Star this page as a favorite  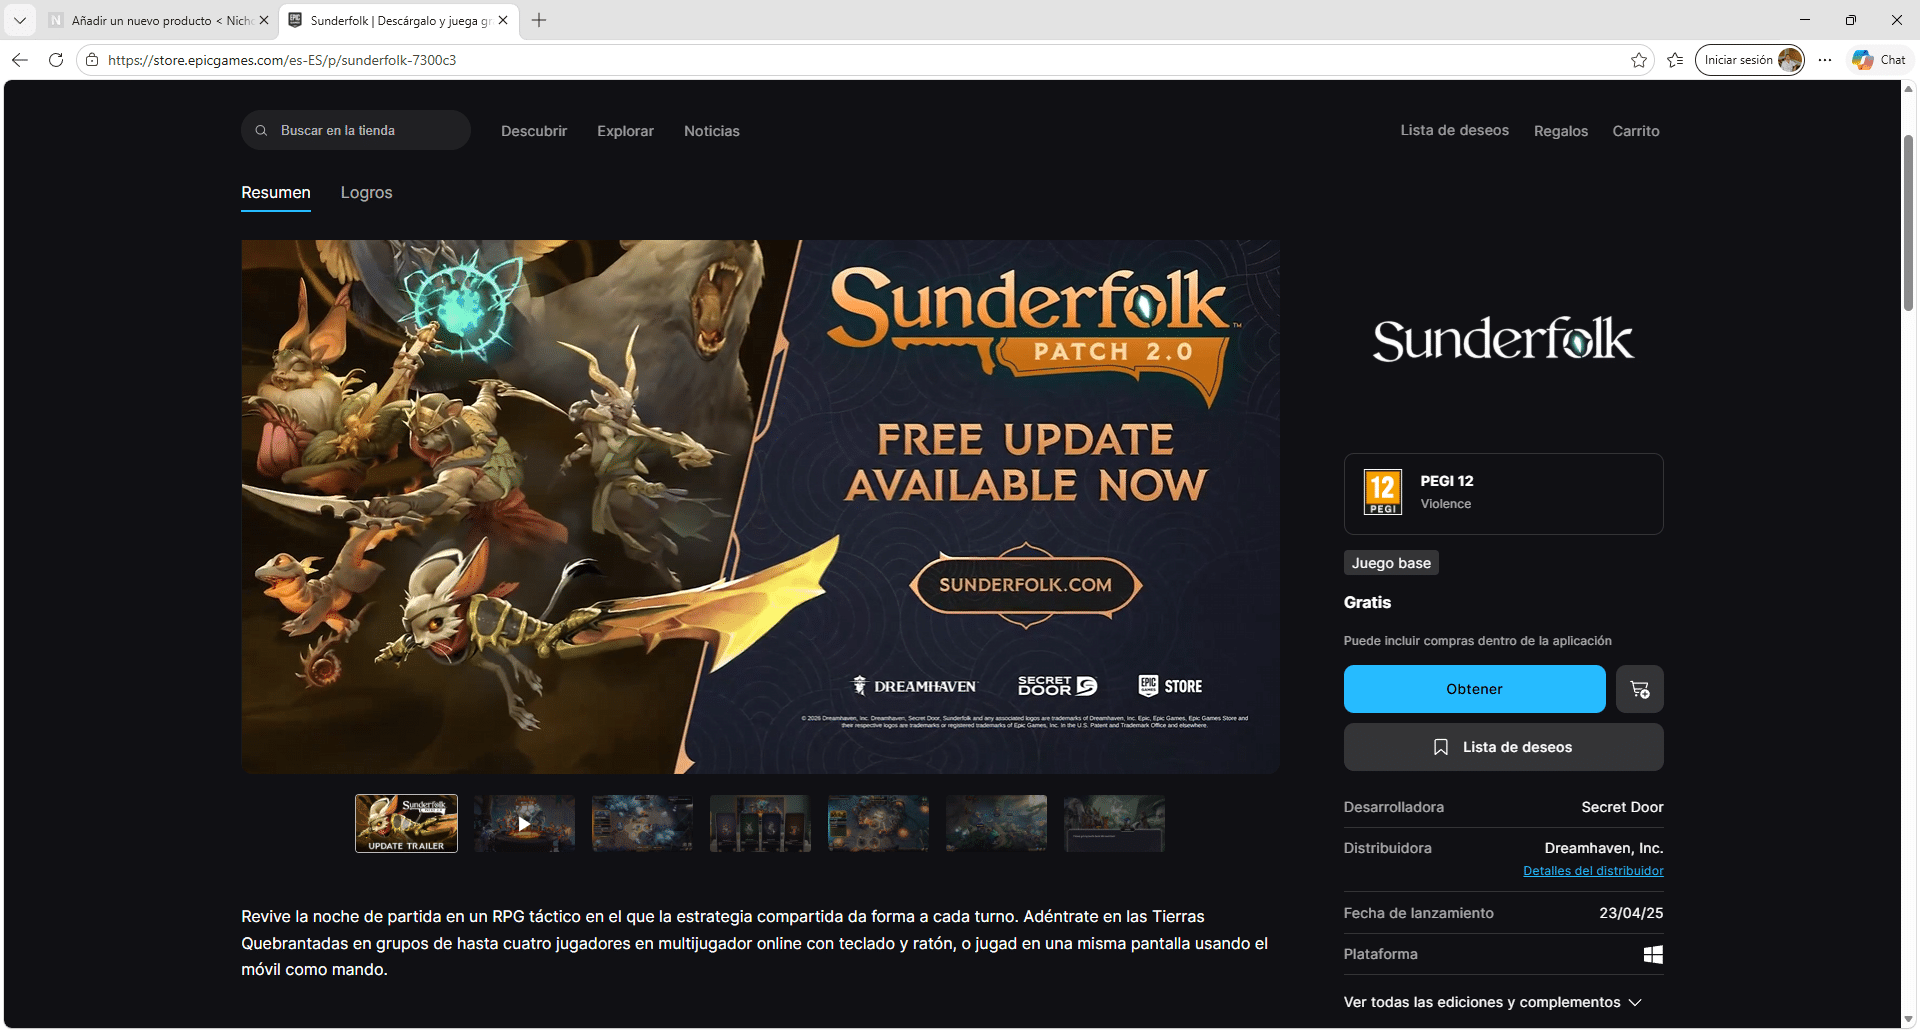click(x=1638, y=60)
